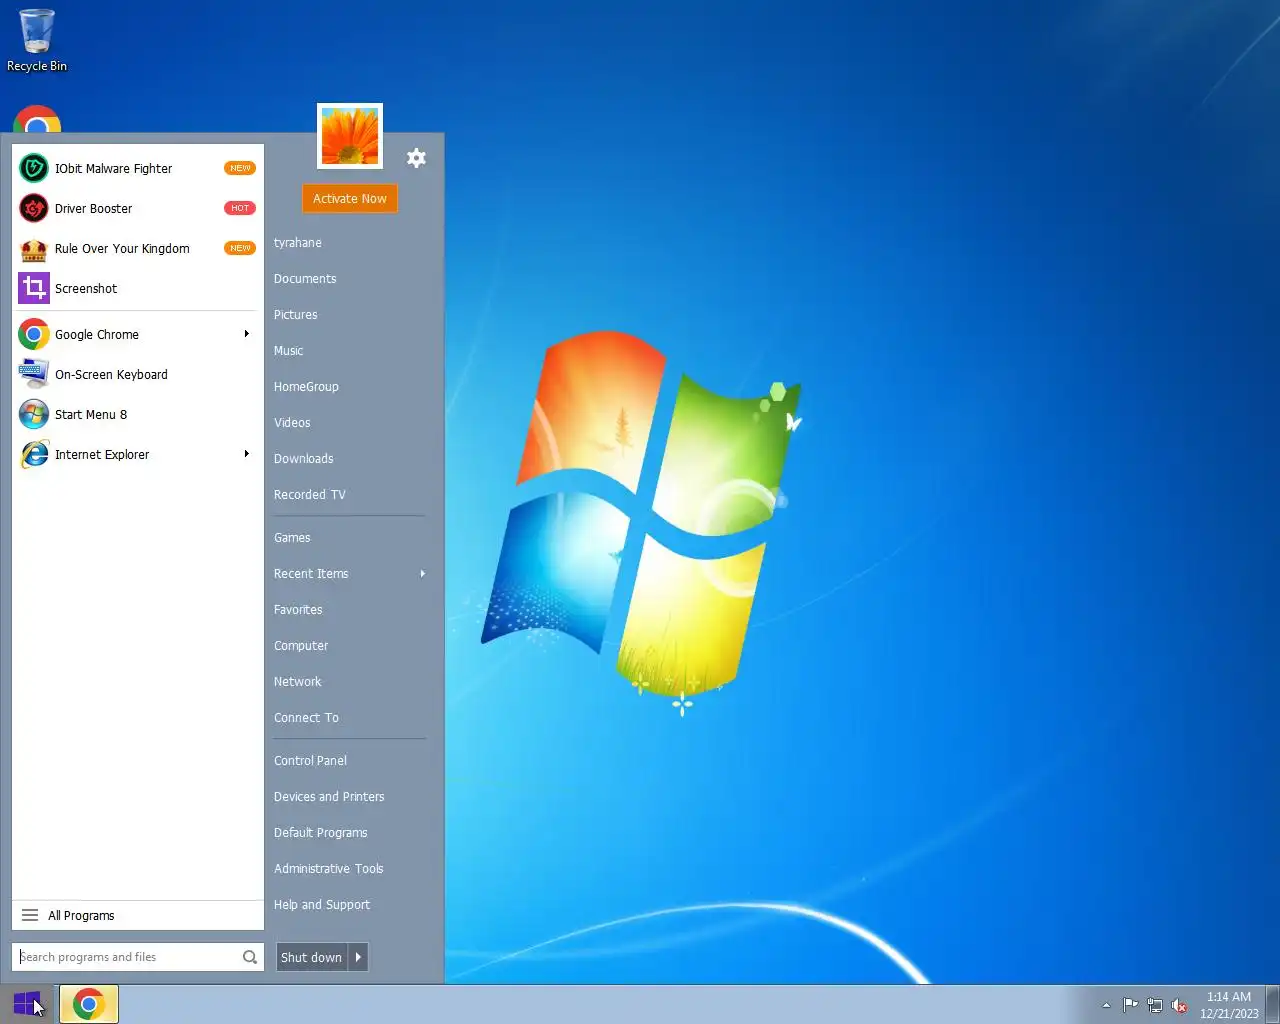Click the search magnifier icon

tap(249, 957)
